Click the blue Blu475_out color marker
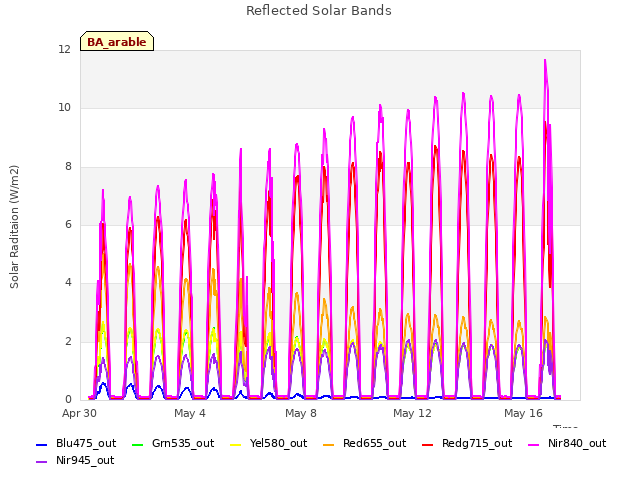The height and width of the screenshot is (480, 640). (42, 444)
